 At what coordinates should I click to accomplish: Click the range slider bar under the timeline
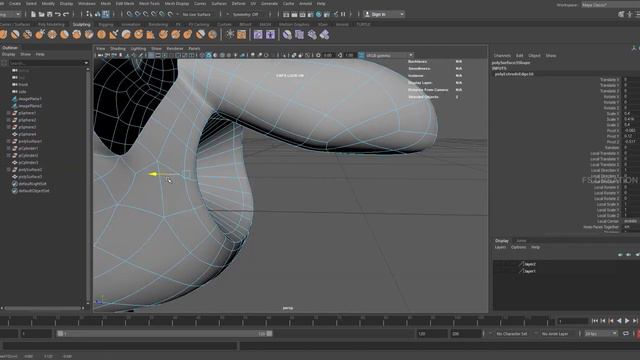point(165,333)
